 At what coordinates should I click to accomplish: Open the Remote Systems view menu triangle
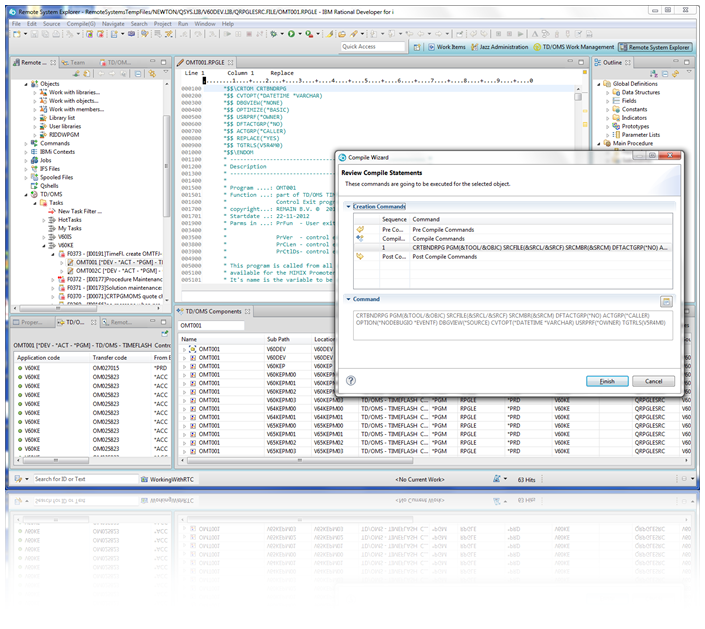click(165, 72)
